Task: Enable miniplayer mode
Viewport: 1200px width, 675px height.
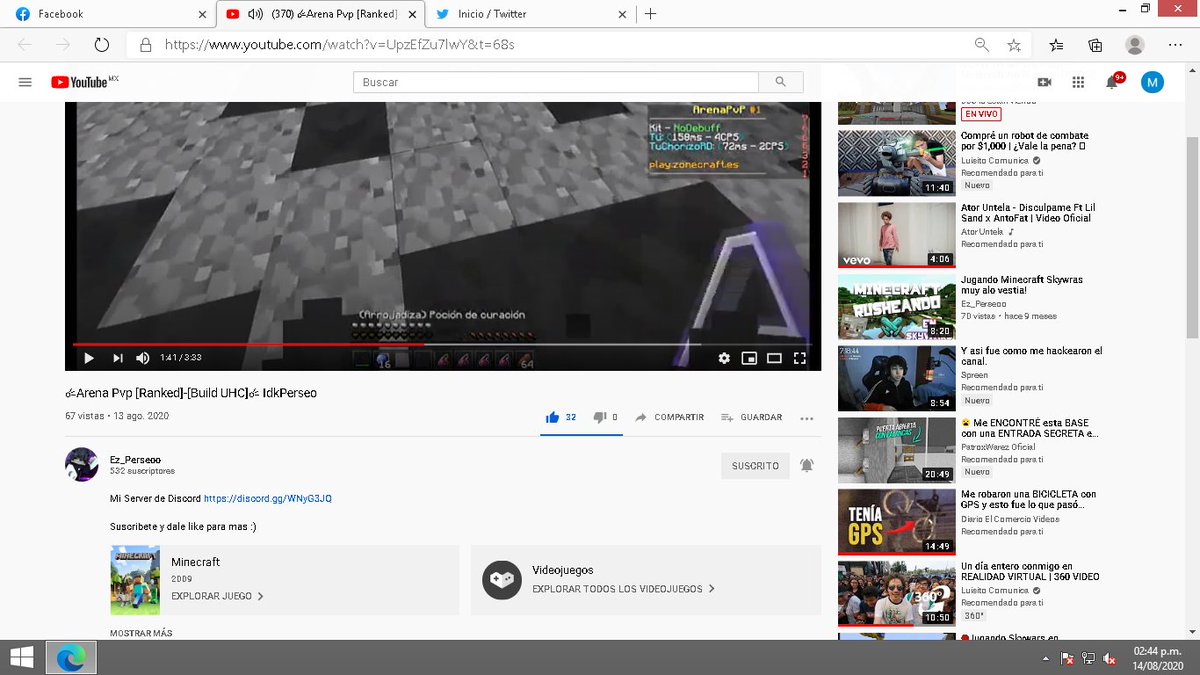Action: click(749, 357)
